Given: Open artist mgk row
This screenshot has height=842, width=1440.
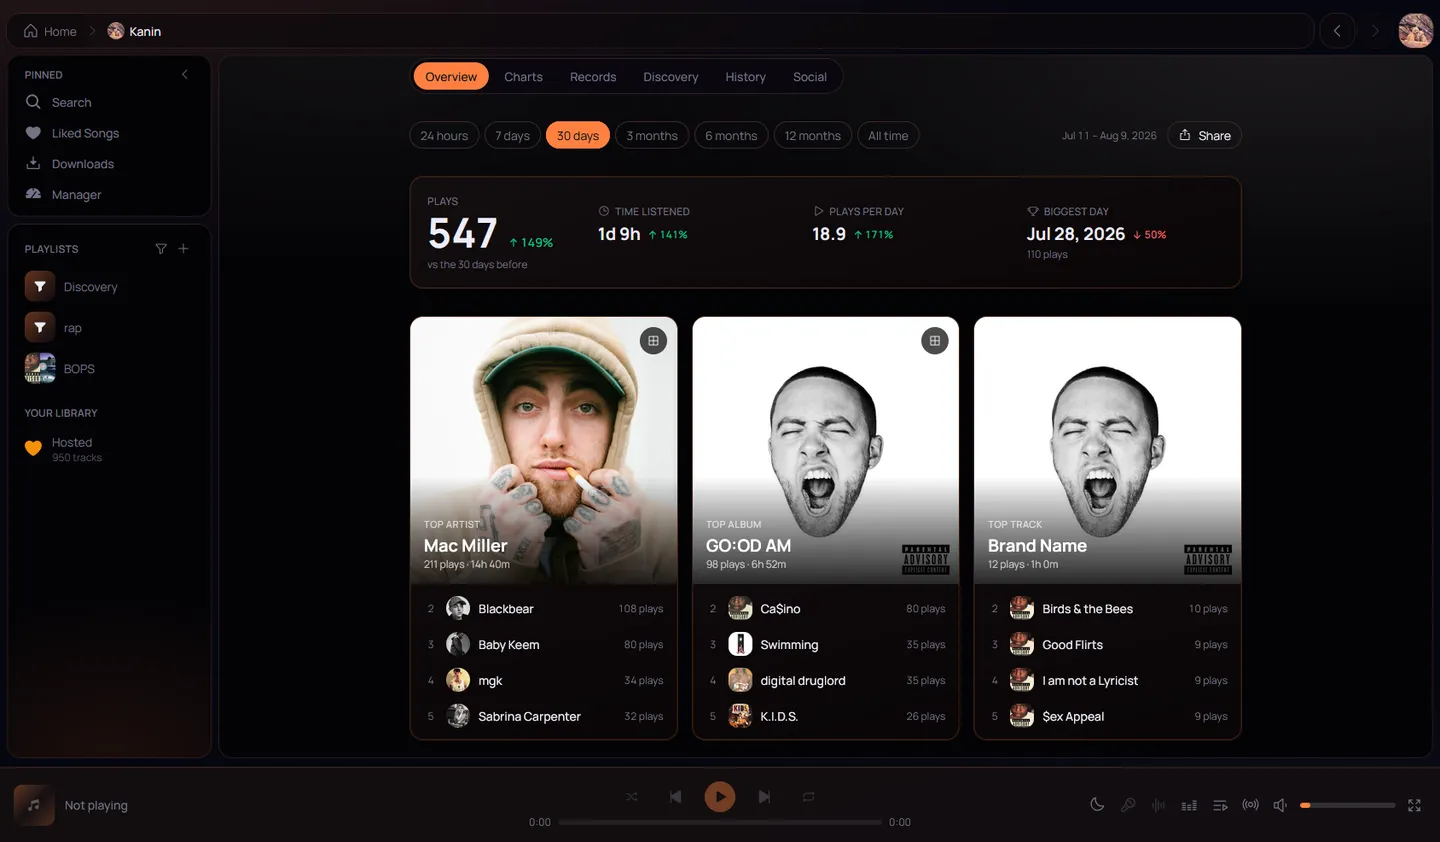Looking at the screenshot, I should [x=544, y=681].
